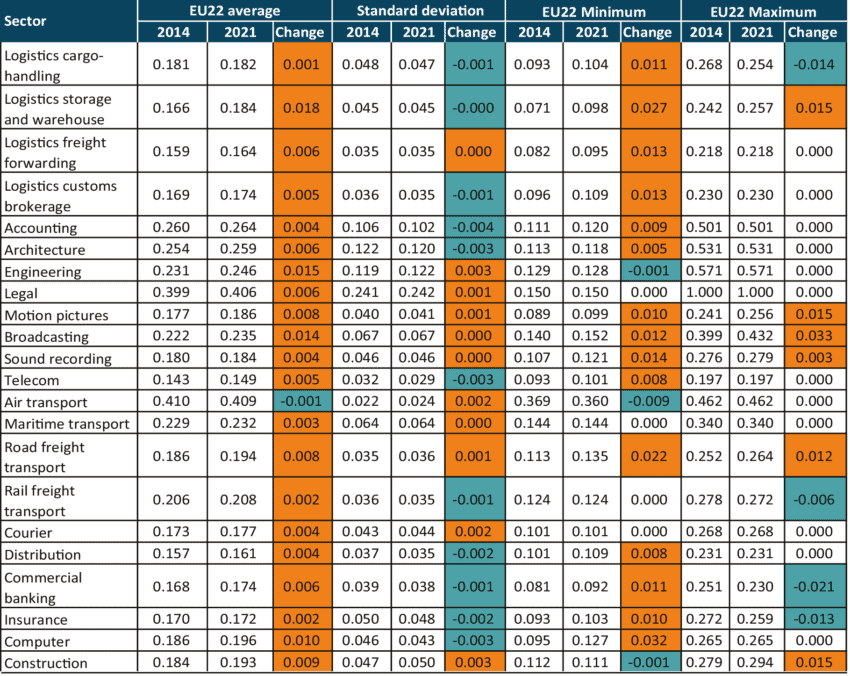Click the teal -0.013 cell
This screenshot has width=850, height=676.
tap(814, 619)
